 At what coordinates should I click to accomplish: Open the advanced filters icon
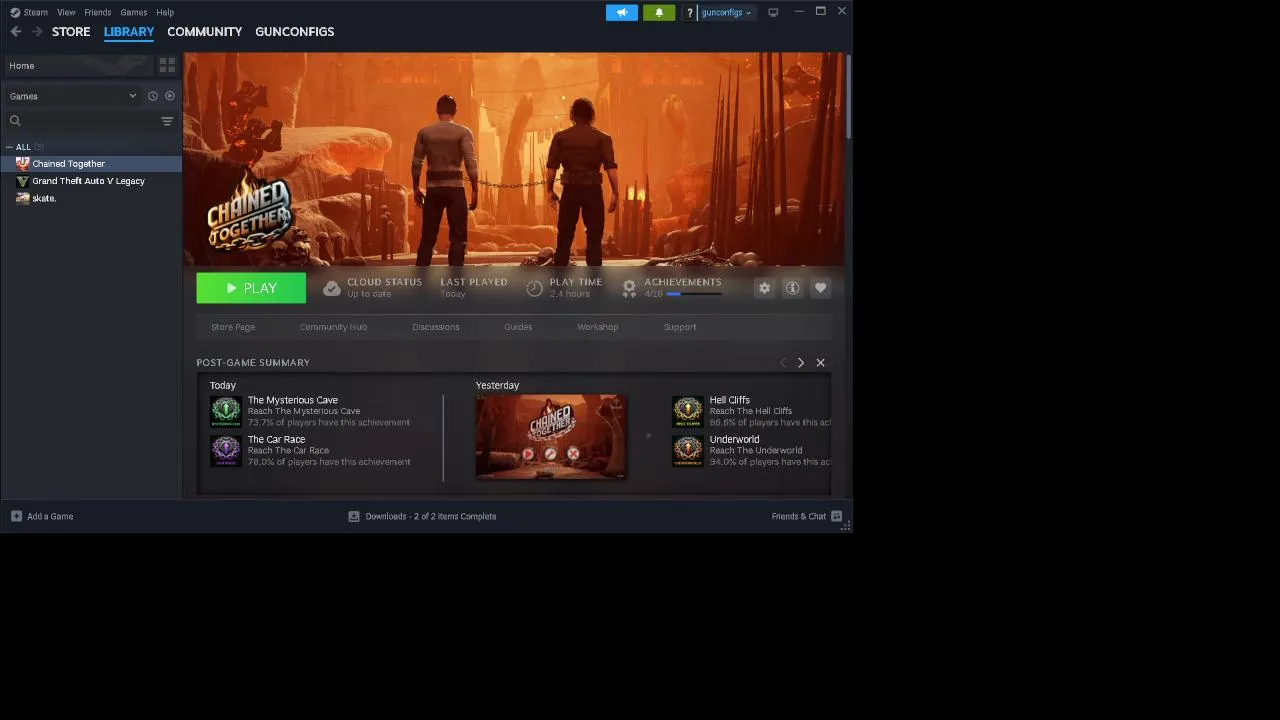coord(167,121)
